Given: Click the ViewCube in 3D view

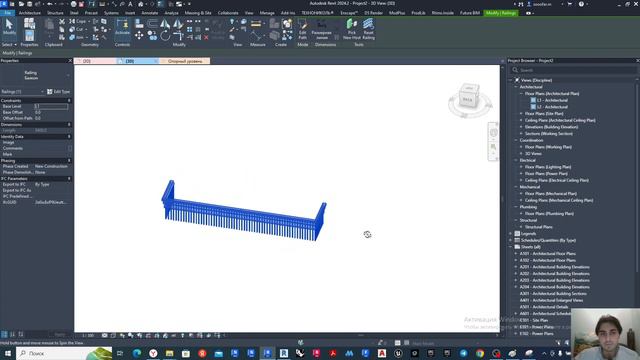Looking at the screenshot, I should [x=469, y=97].
